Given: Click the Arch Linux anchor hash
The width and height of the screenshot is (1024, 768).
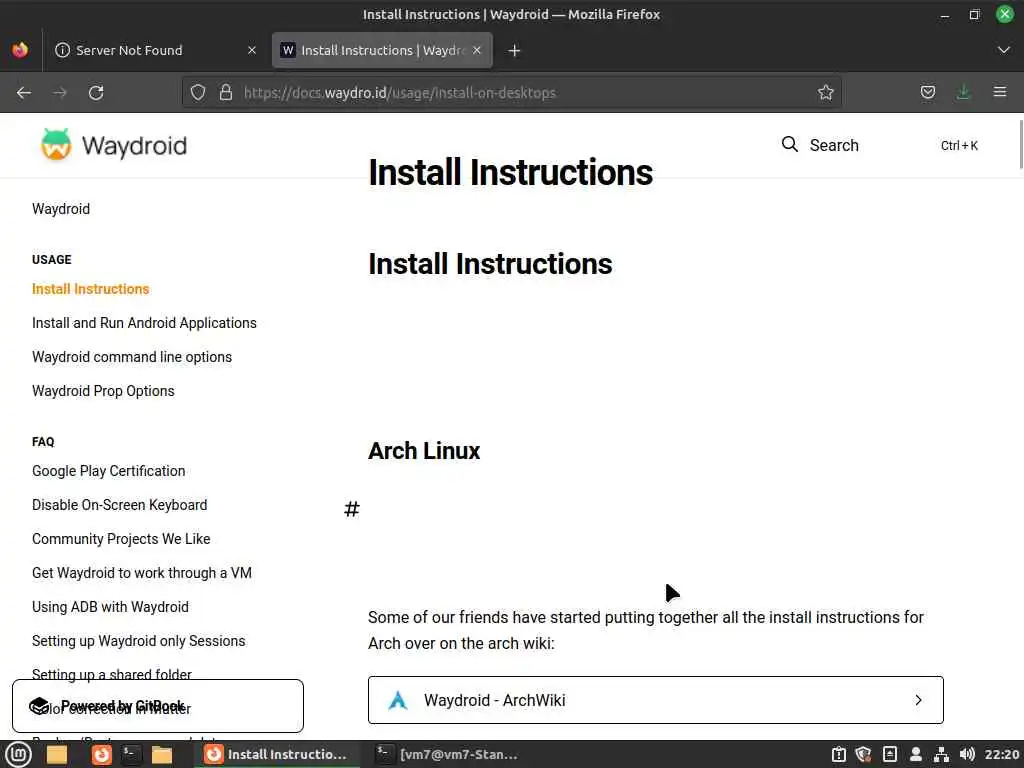Looking at the screenshot, I should [x=351, y=509].
